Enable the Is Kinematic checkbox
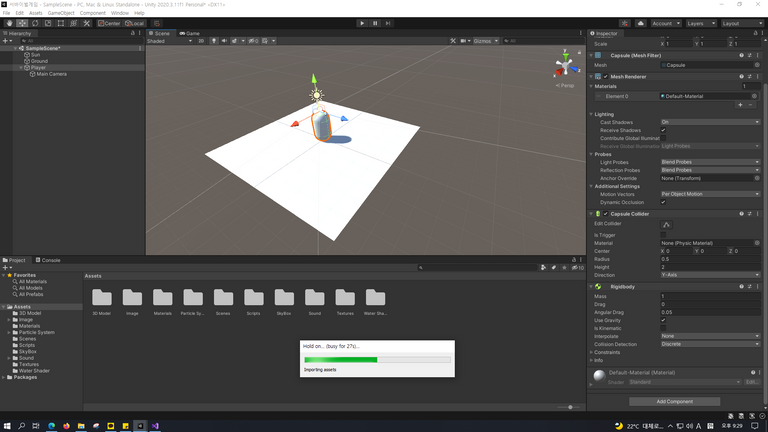This screenshot has width=768, height=432. (x=663, y=328)
